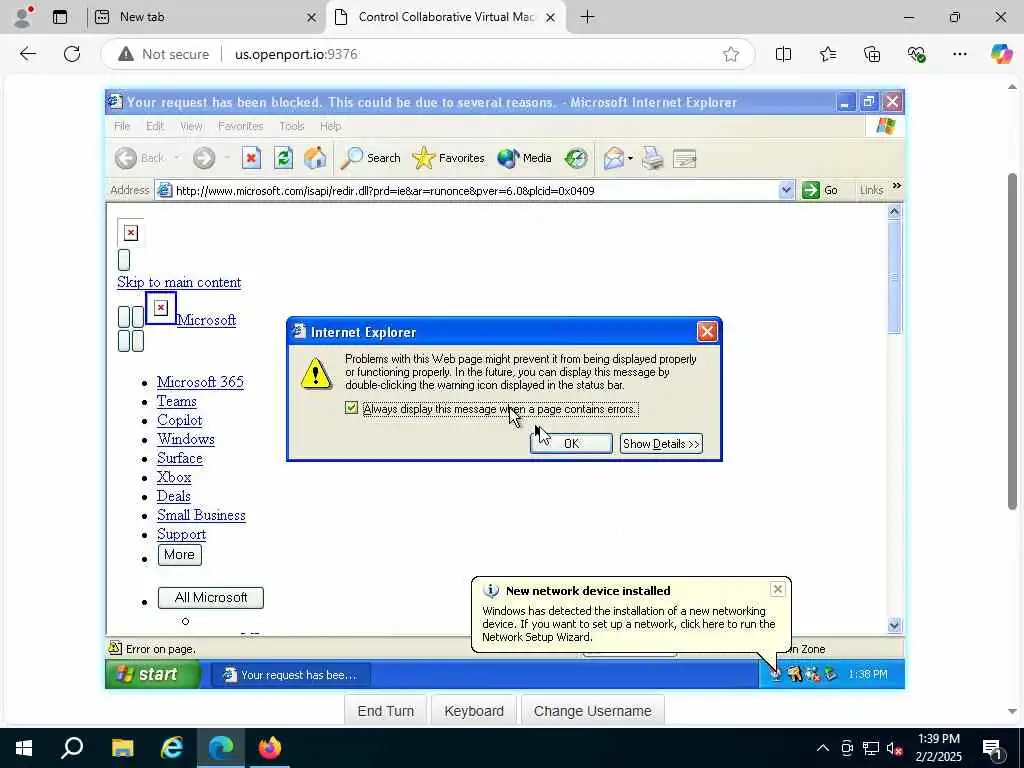Click the All Microsoft button
The width and height of the screenshot is (1024, 768).
point(211,598)
